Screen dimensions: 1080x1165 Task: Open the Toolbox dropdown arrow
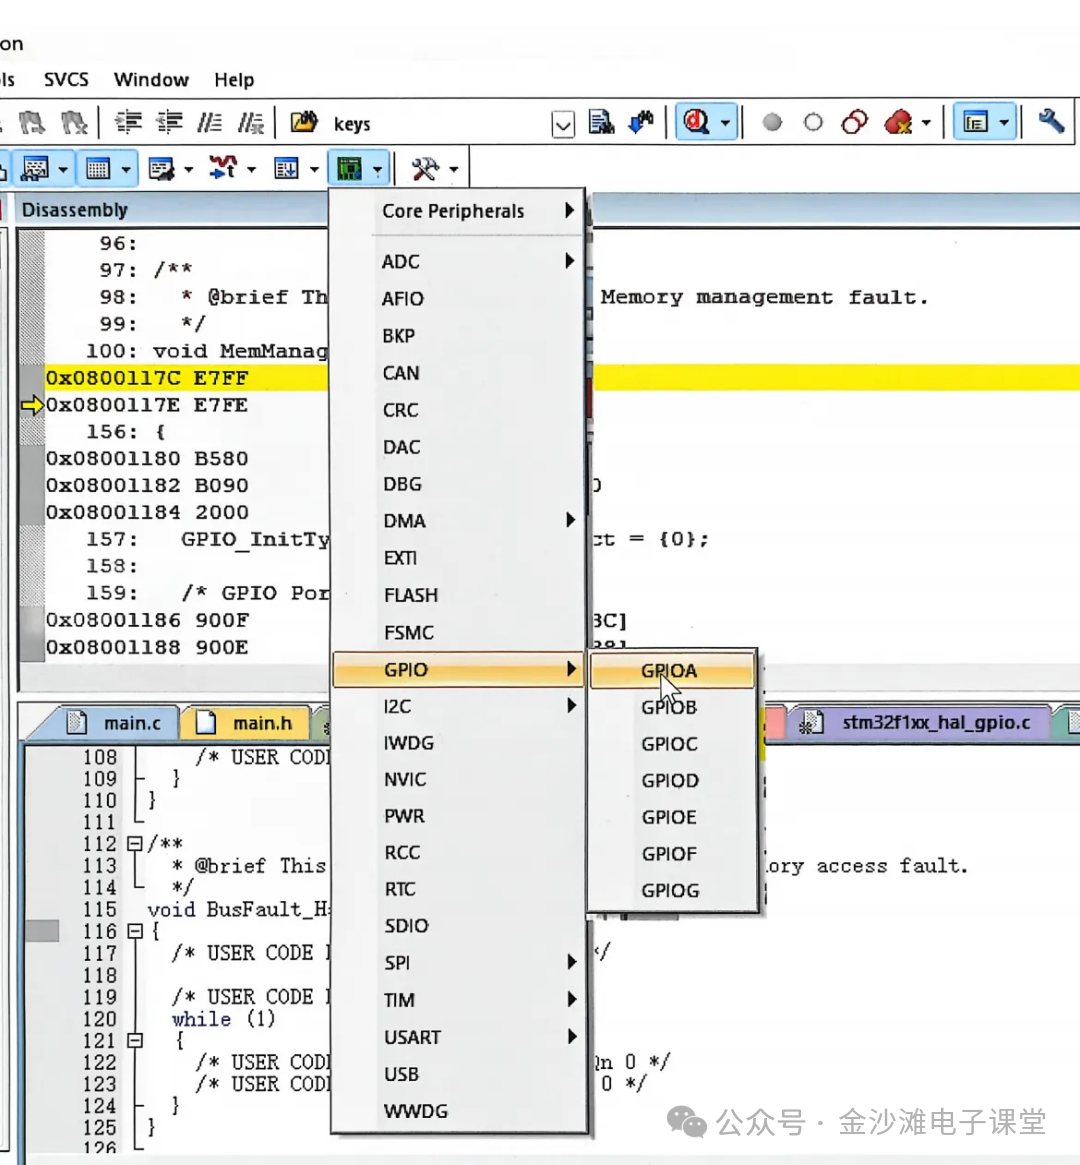[454, 170]
